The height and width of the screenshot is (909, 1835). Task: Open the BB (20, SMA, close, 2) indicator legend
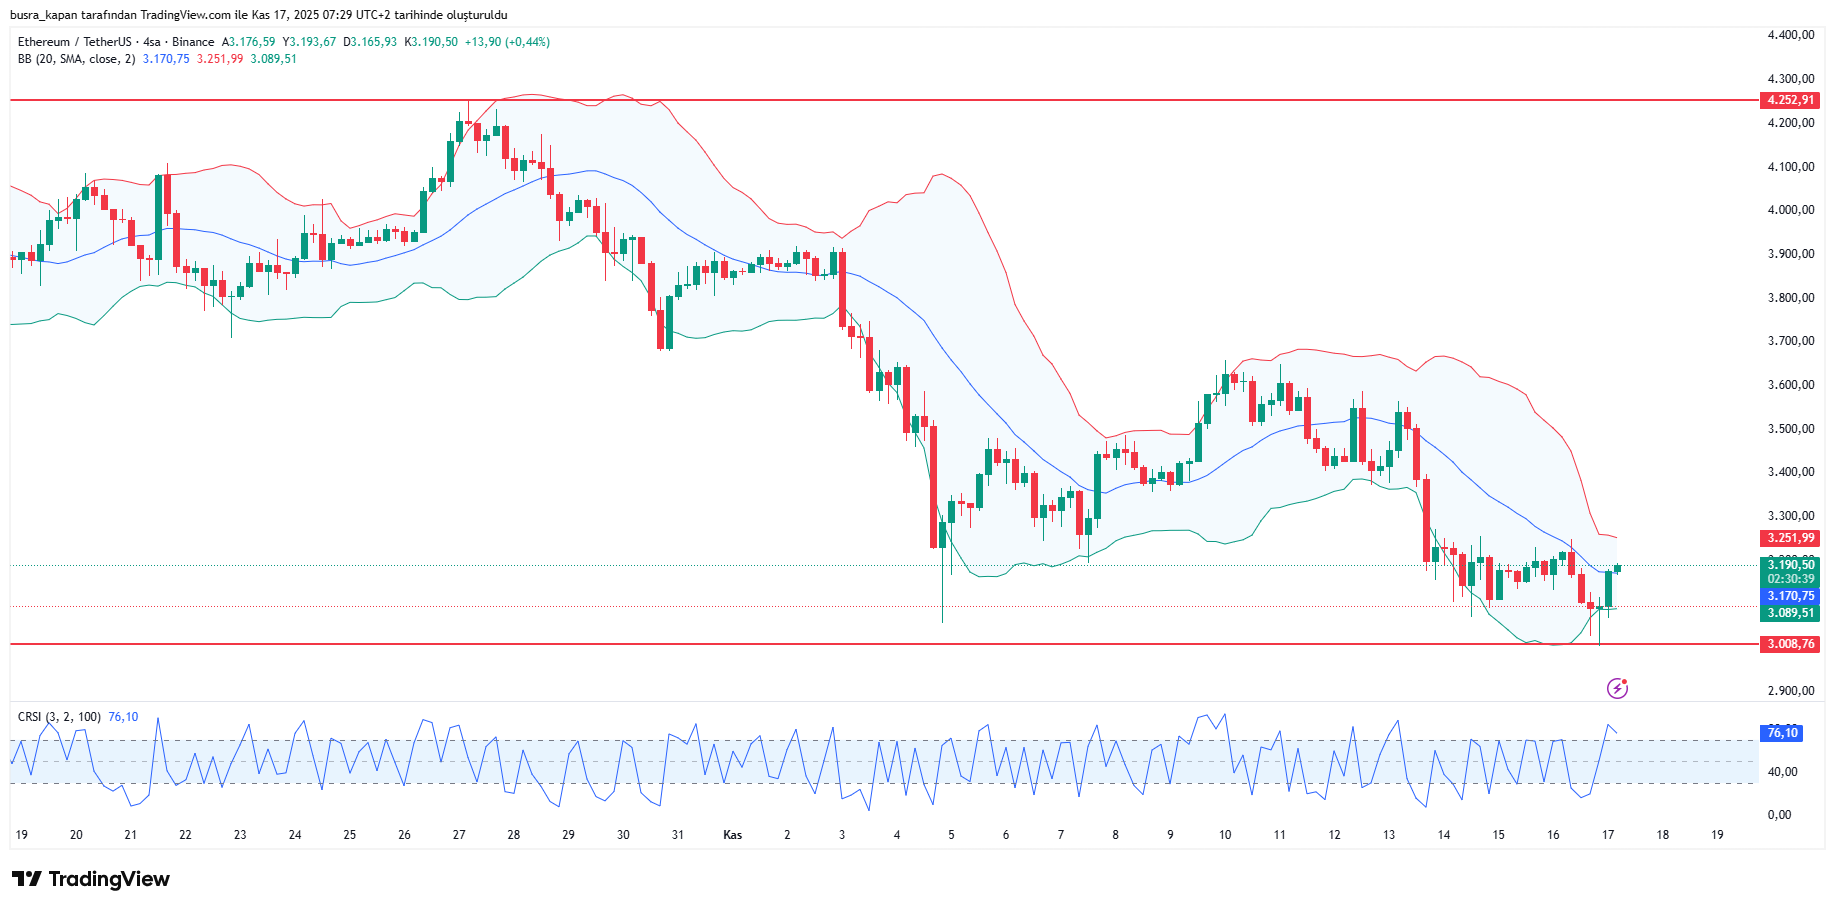(76, 59)
